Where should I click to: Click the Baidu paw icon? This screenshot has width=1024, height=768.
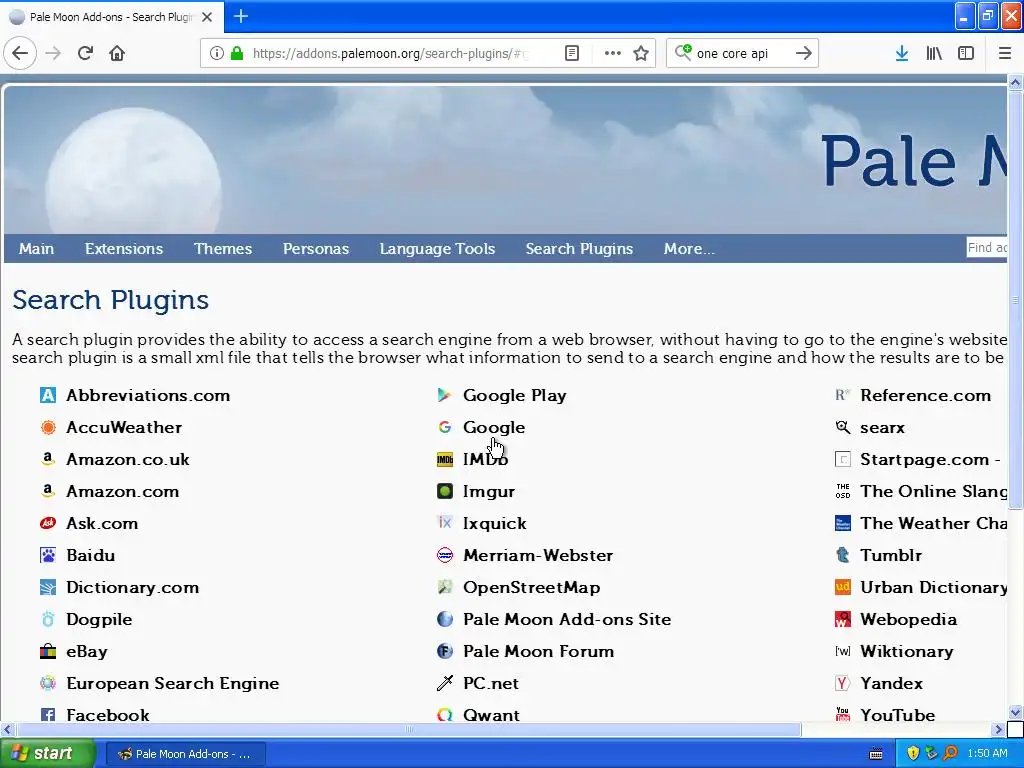pos(48,555)
